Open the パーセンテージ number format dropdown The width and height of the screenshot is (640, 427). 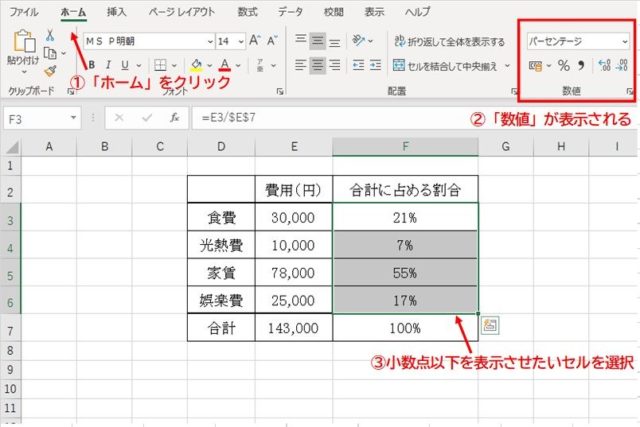tap(625, 42)
